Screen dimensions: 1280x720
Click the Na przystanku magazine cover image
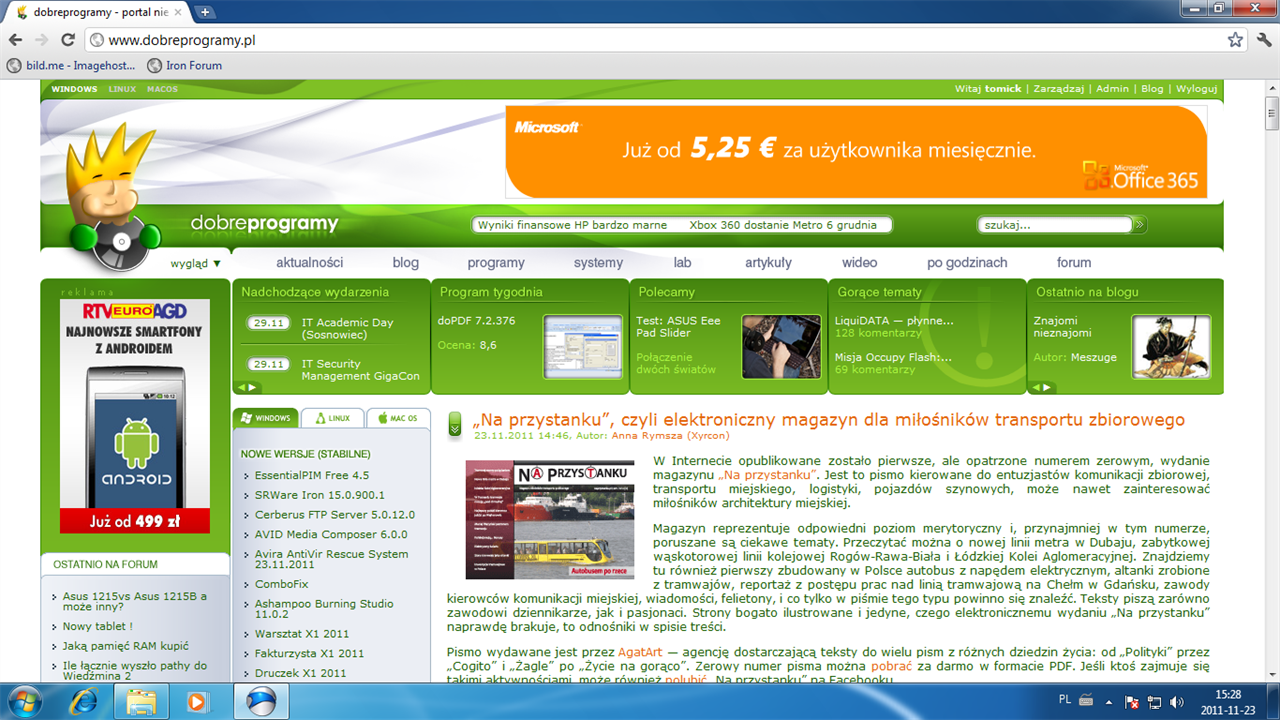pyautogui.click(x=550, y=520)
